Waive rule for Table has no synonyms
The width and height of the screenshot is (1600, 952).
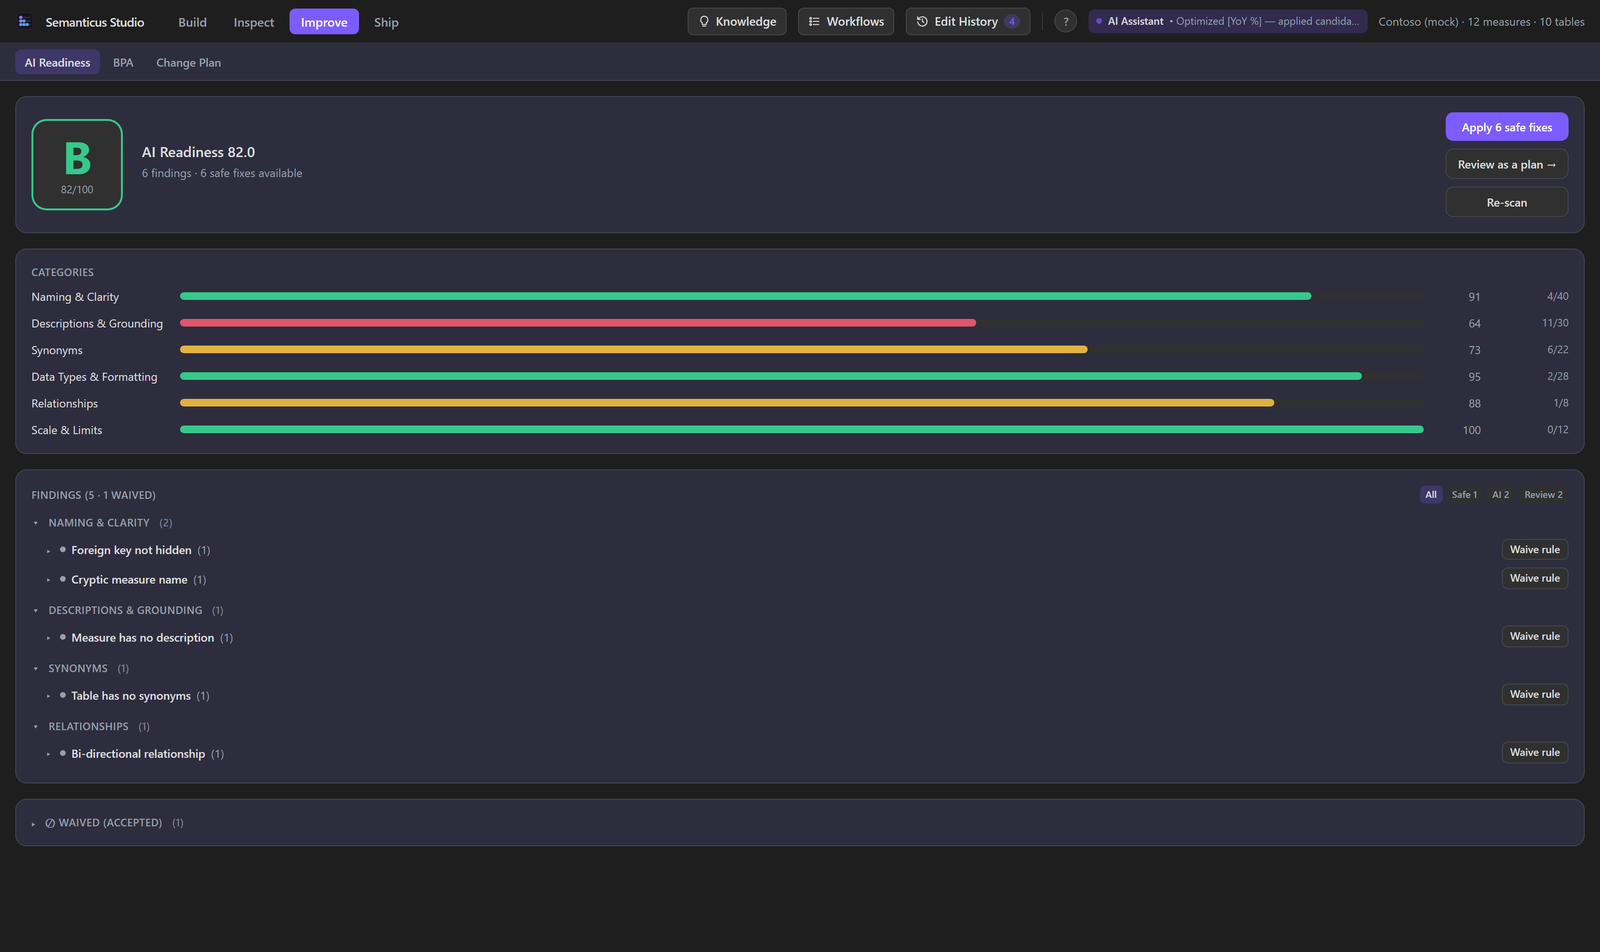pyautogui.click(x=1534, y=694)
